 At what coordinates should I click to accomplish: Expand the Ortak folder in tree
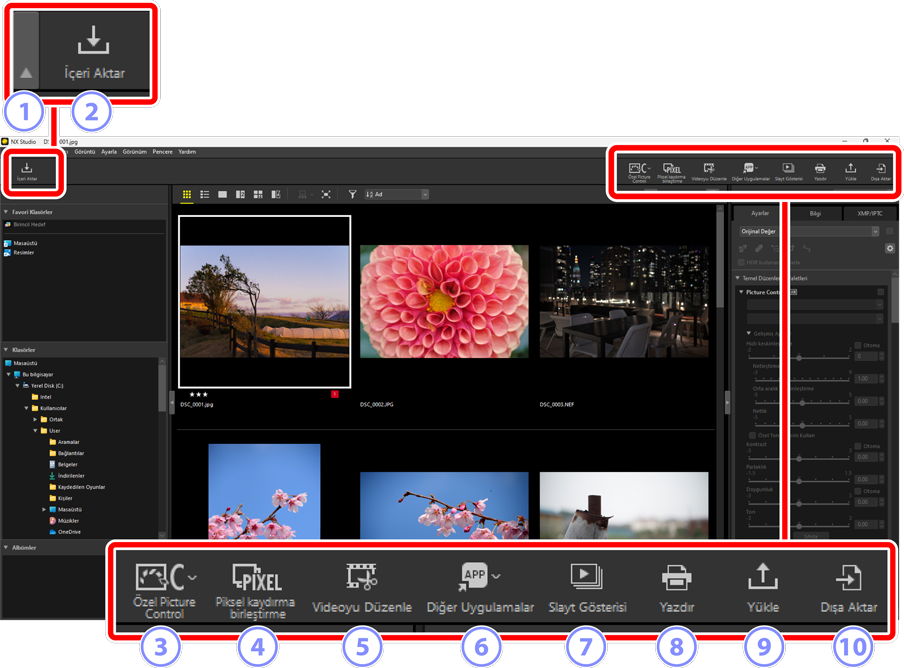click(36, 420)
